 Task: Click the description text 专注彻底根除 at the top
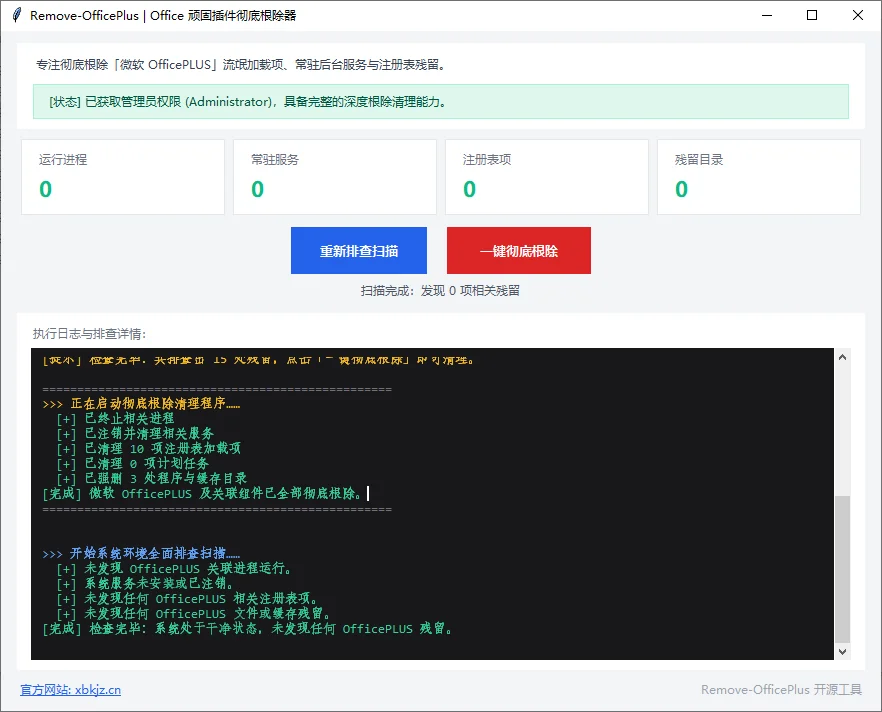pos(241,65)
